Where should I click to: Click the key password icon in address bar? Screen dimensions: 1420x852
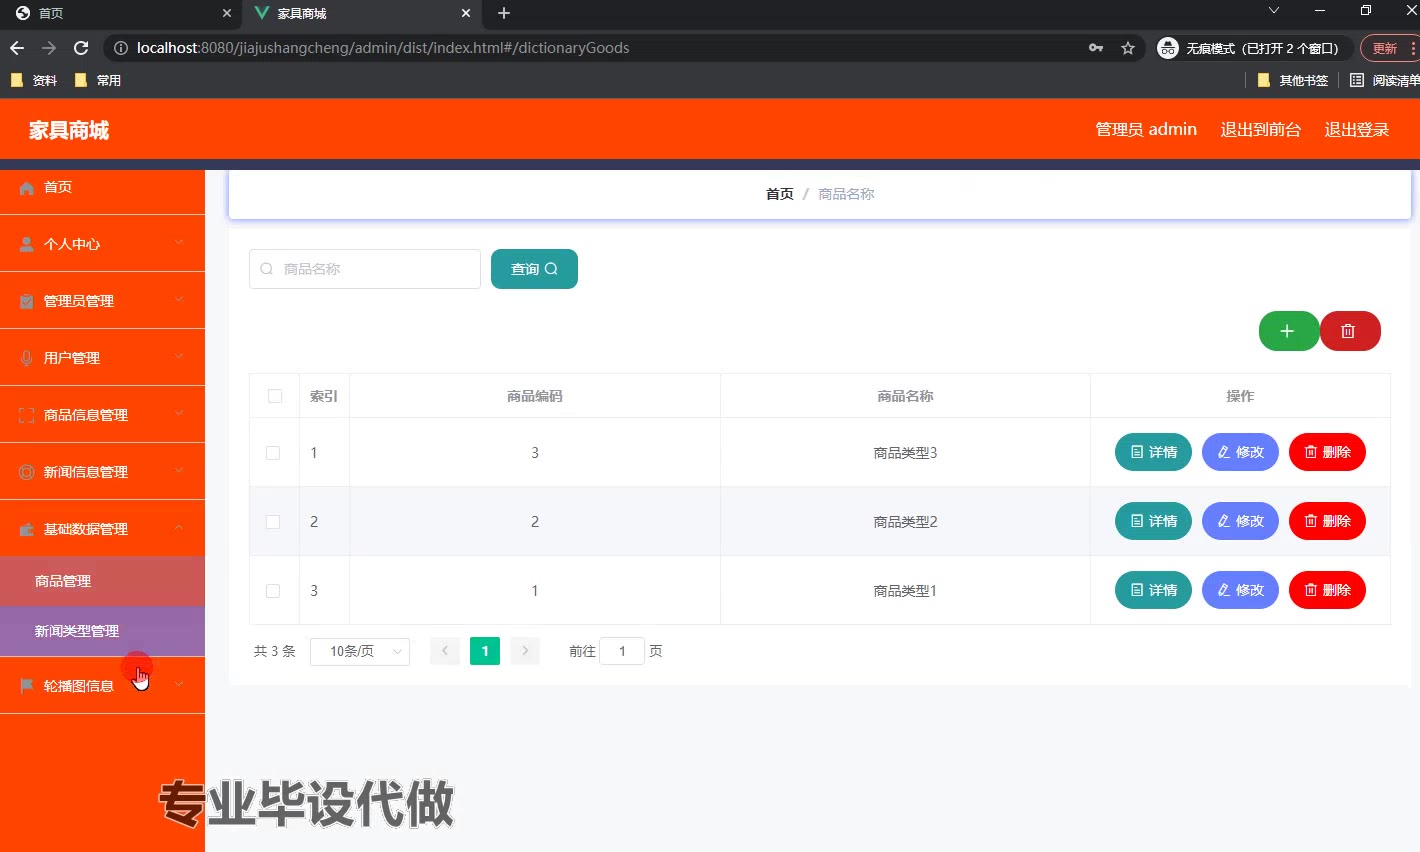(x=1096, y=48)
